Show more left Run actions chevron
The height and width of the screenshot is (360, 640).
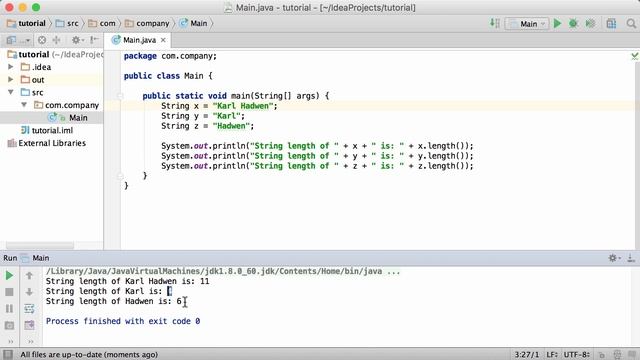tap(11, 341)
